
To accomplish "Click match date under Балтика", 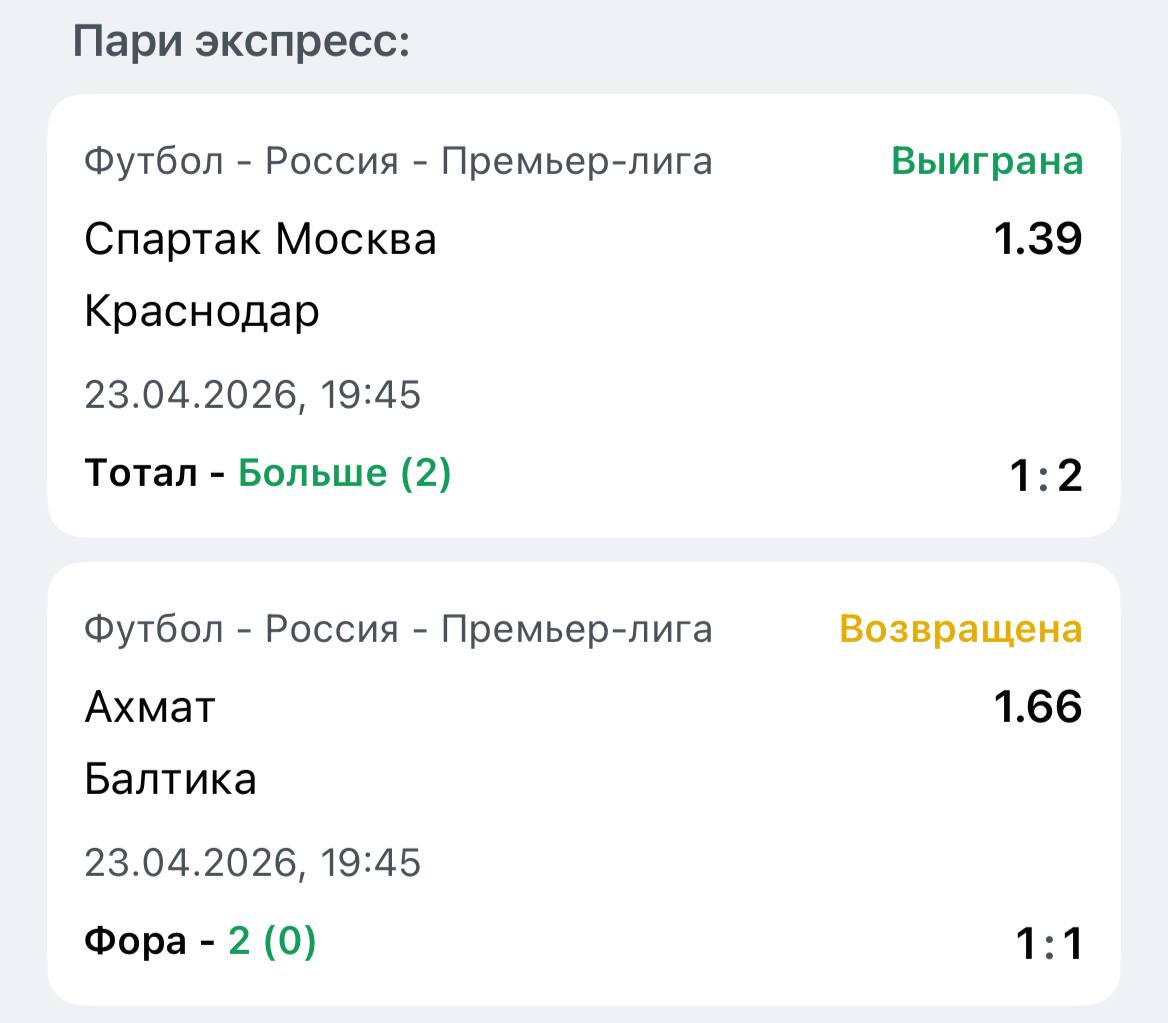I will click(x=253, y=863).
